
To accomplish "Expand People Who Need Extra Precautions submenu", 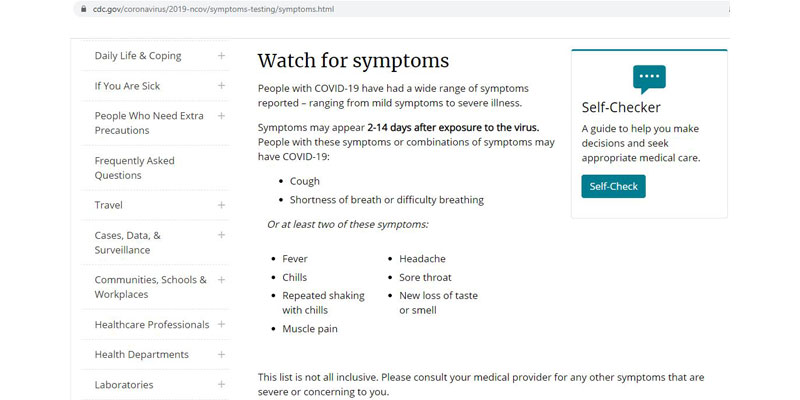I will (x=221, y=116).
